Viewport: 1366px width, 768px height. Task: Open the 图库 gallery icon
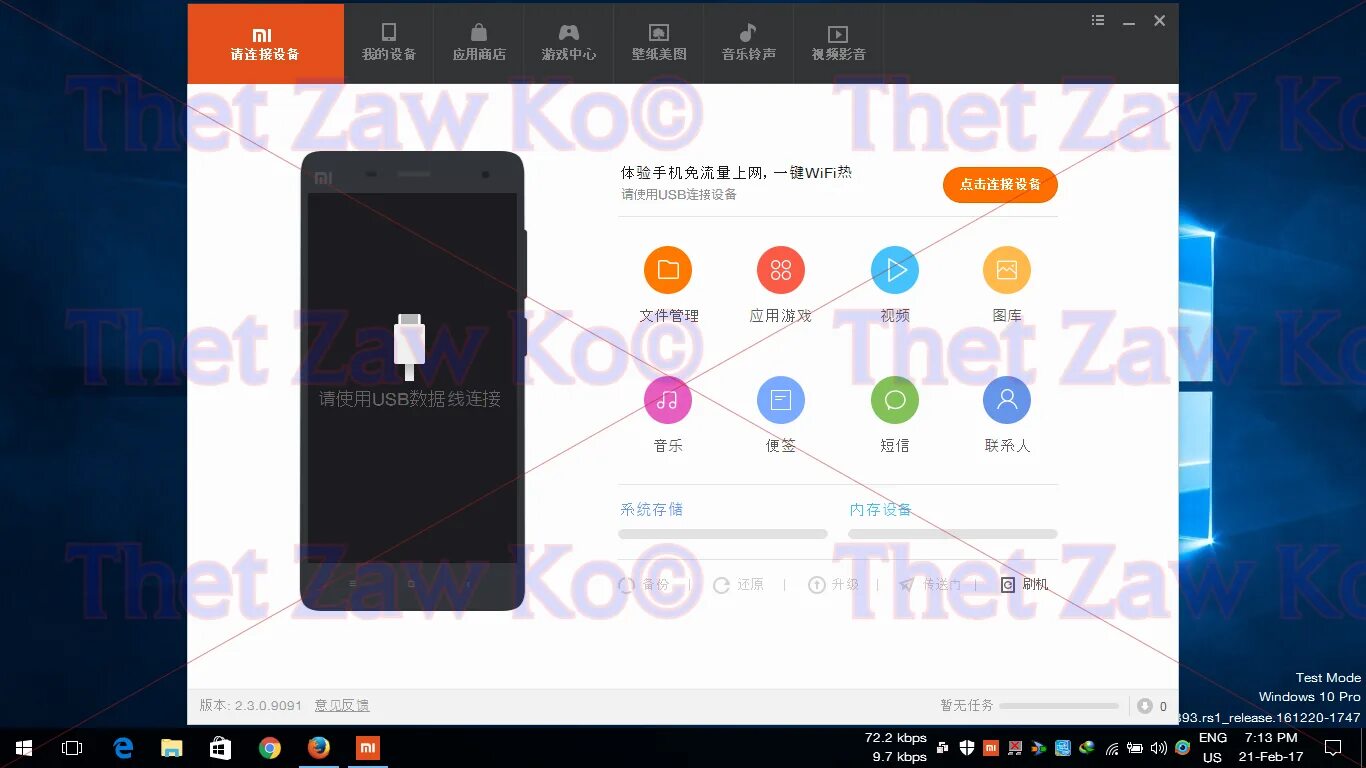[1007, 270]
